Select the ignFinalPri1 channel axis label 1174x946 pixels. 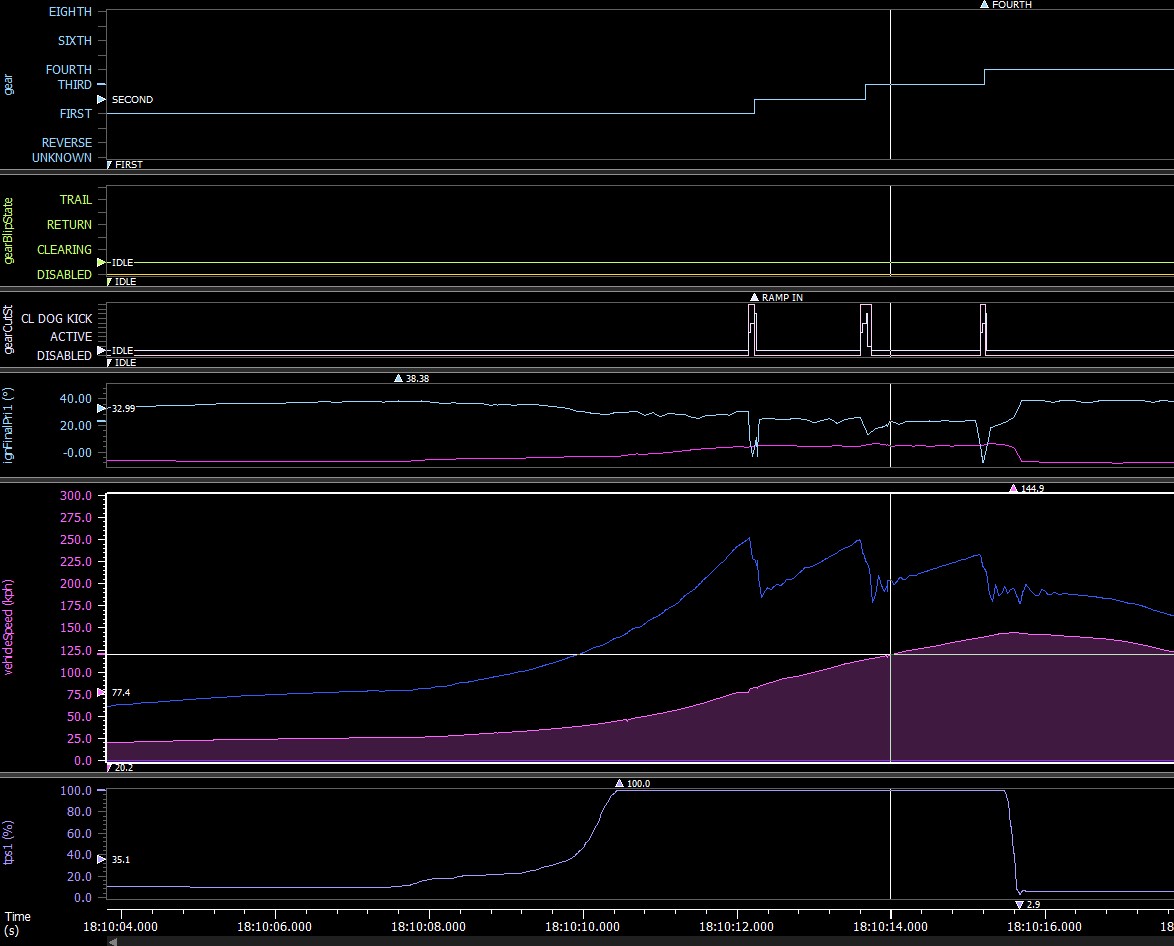pyautogui.click(x=10, y=424)
